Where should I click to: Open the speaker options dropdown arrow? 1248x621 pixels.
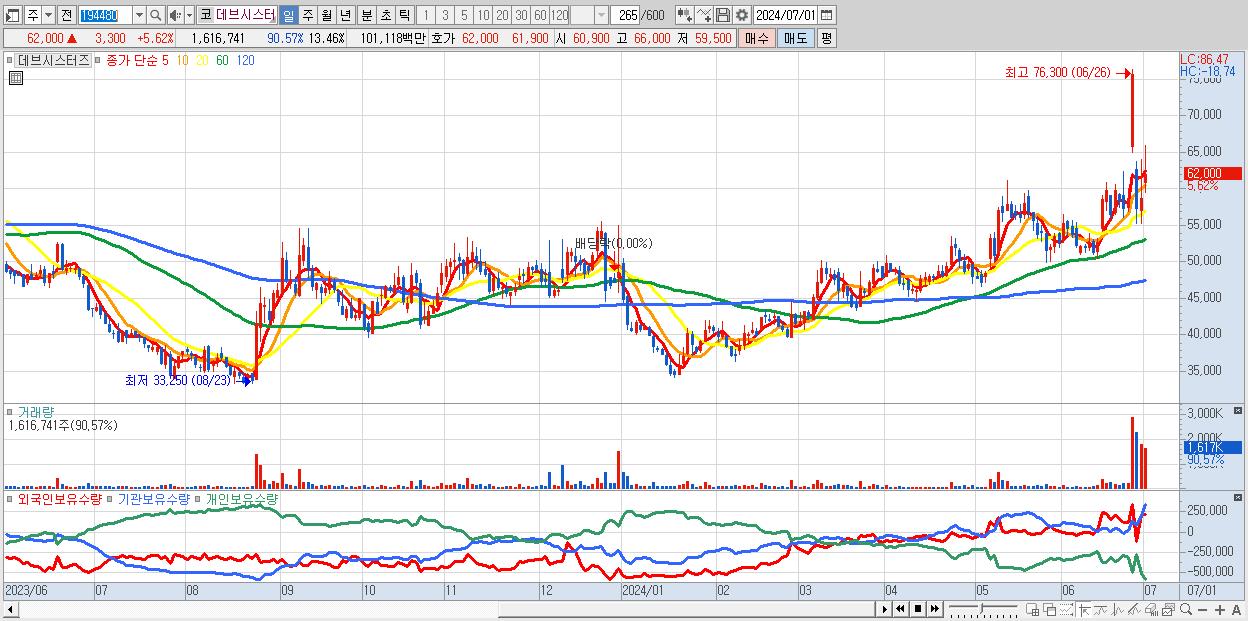[x=189, y=15]
